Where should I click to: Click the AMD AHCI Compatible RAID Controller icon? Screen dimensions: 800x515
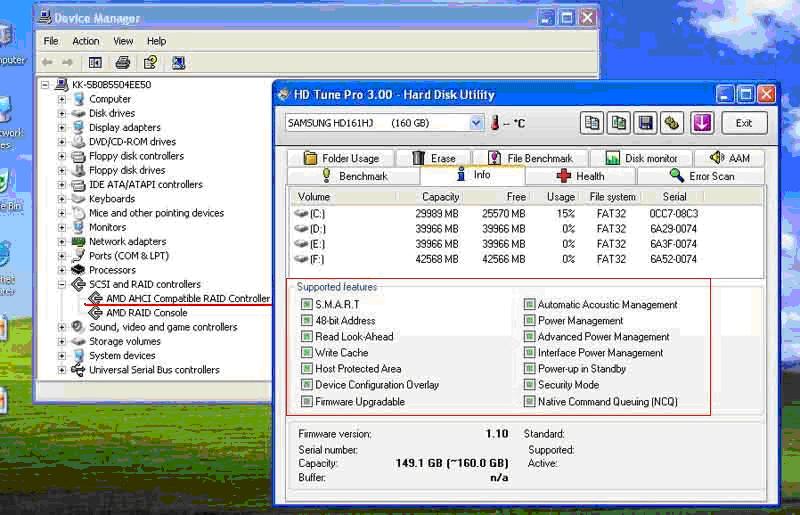pos(95,298)
